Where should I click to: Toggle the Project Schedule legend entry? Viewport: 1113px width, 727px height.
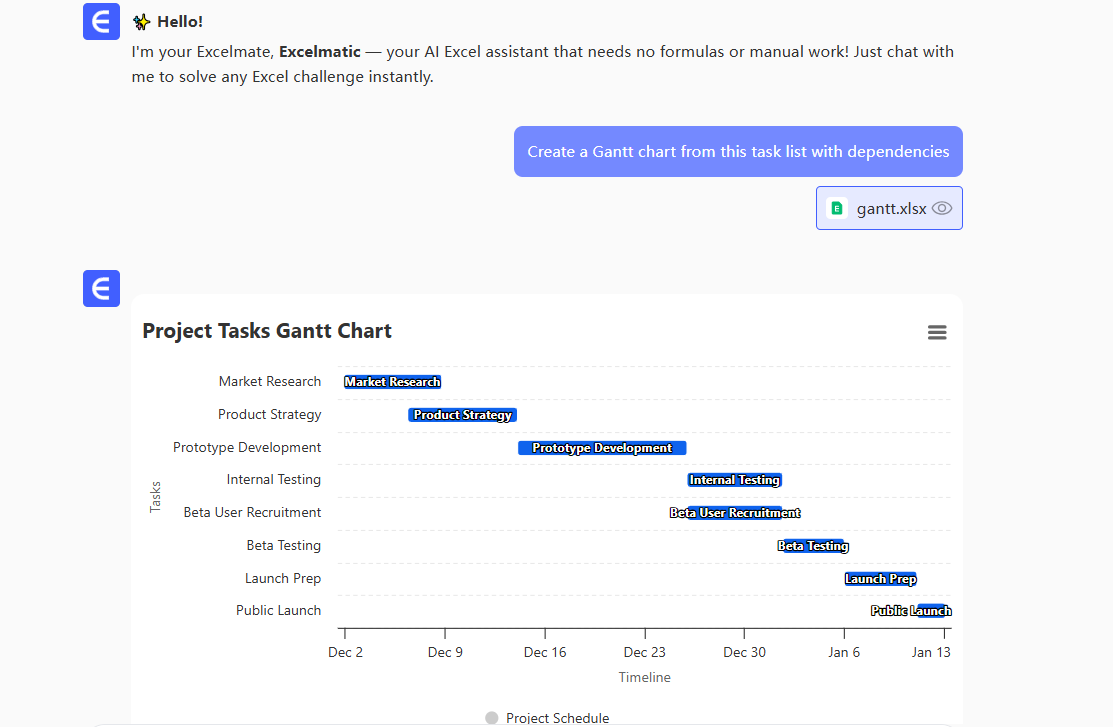click(547, 717)
